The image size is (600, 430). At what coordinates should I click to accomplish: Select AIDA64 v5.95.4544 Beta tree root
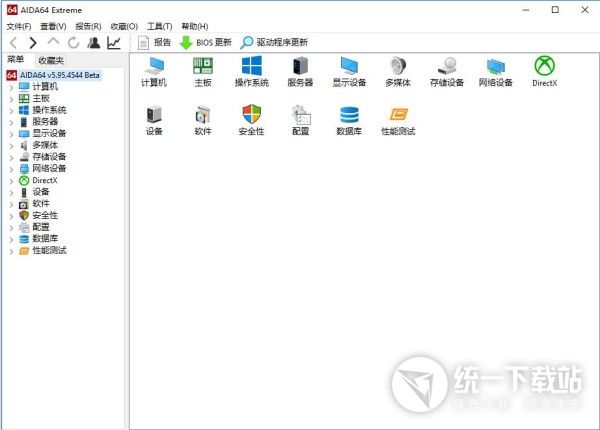(60, 75)
